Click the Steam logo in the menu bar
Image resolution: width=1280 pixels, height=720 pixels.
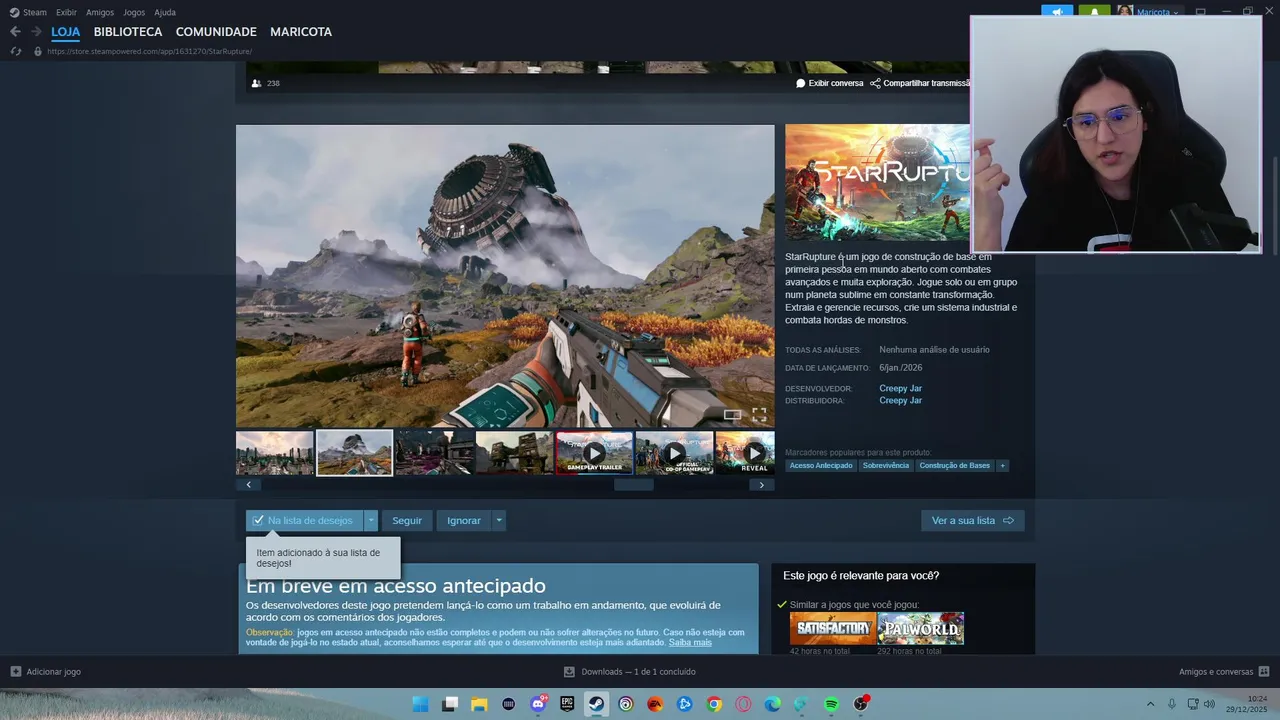point(14,12)
